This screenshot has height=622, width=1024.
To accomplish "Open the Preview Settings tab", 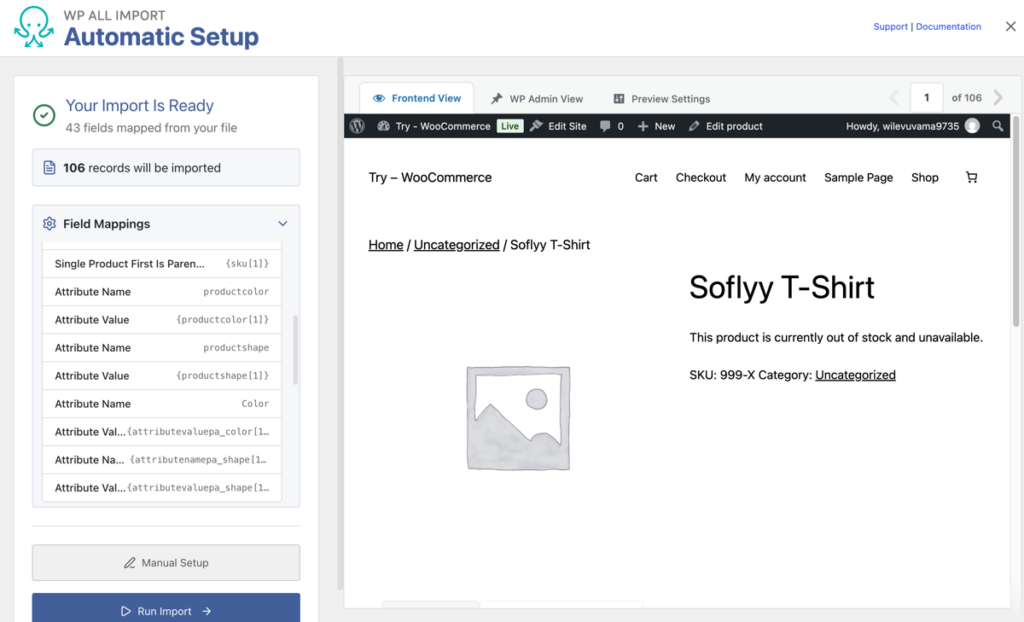I will (x=662, y=99).
